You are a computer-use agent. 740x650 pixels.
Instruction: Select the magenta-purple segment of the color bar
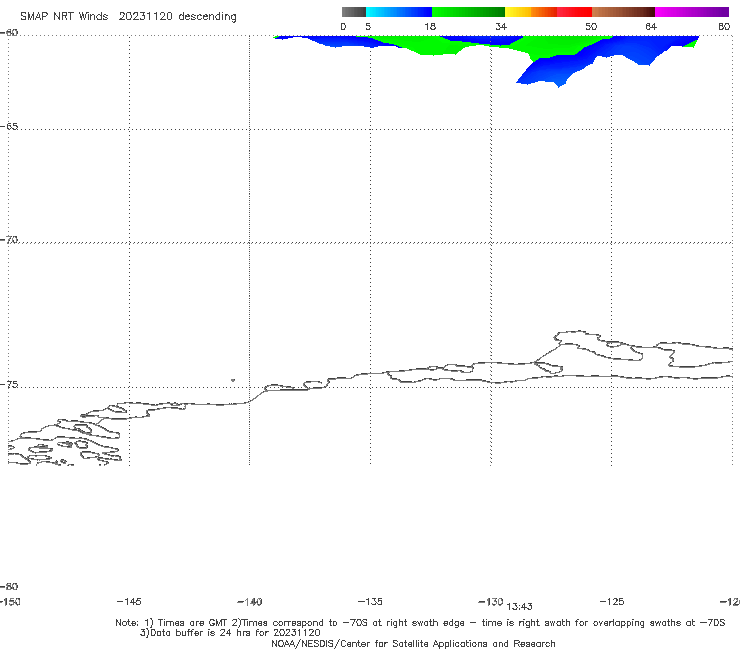pyautogui.click(x=692, y=12)
